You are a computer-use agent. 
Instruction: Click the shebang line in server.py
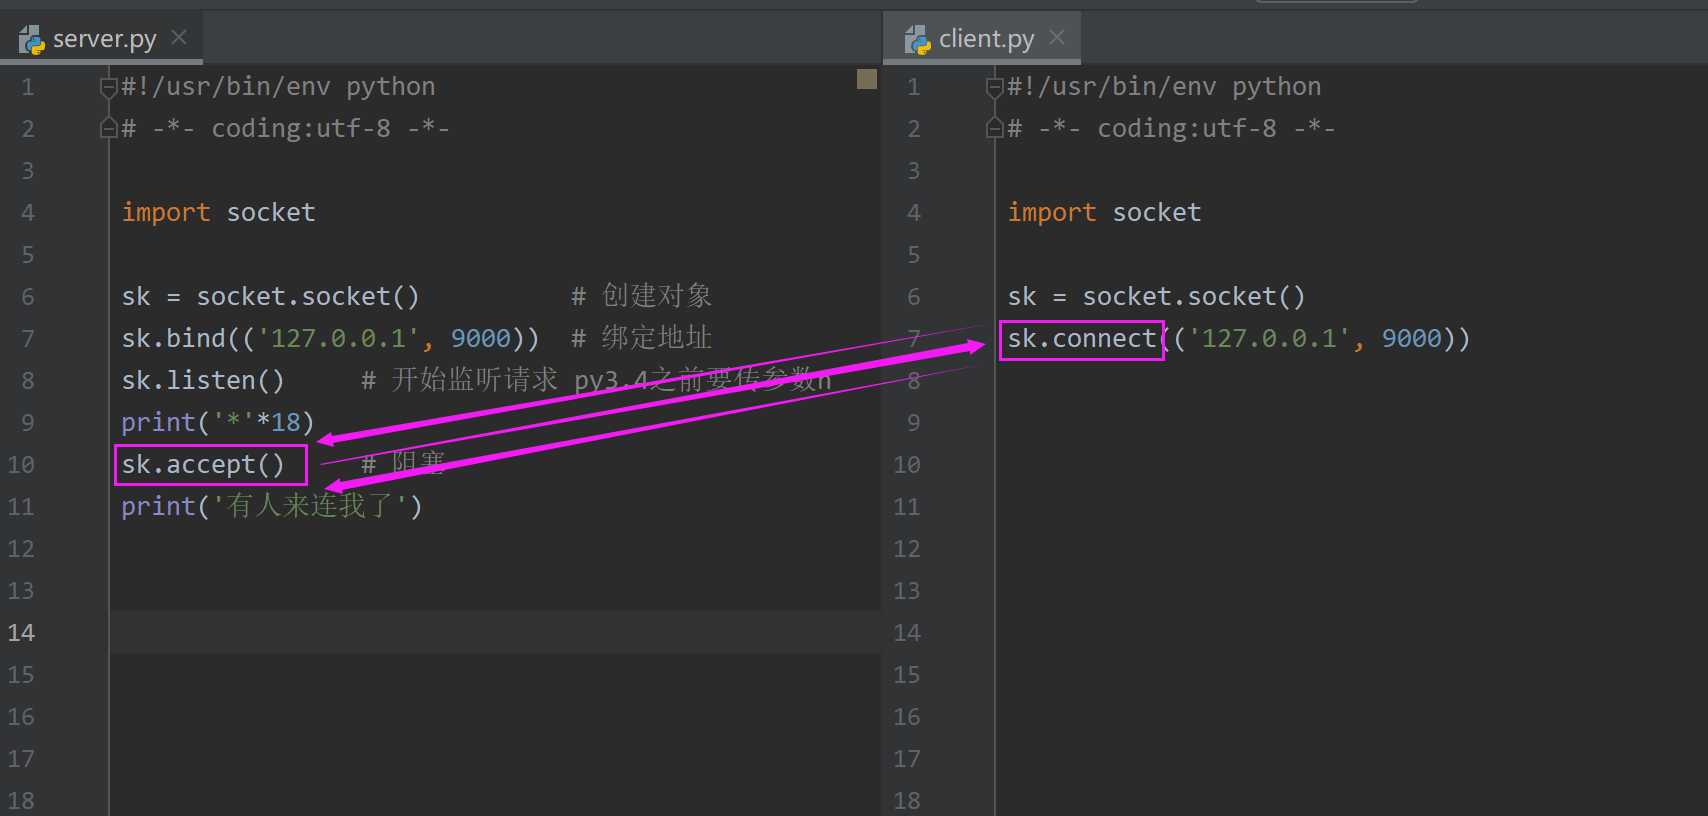coord(278,87)
